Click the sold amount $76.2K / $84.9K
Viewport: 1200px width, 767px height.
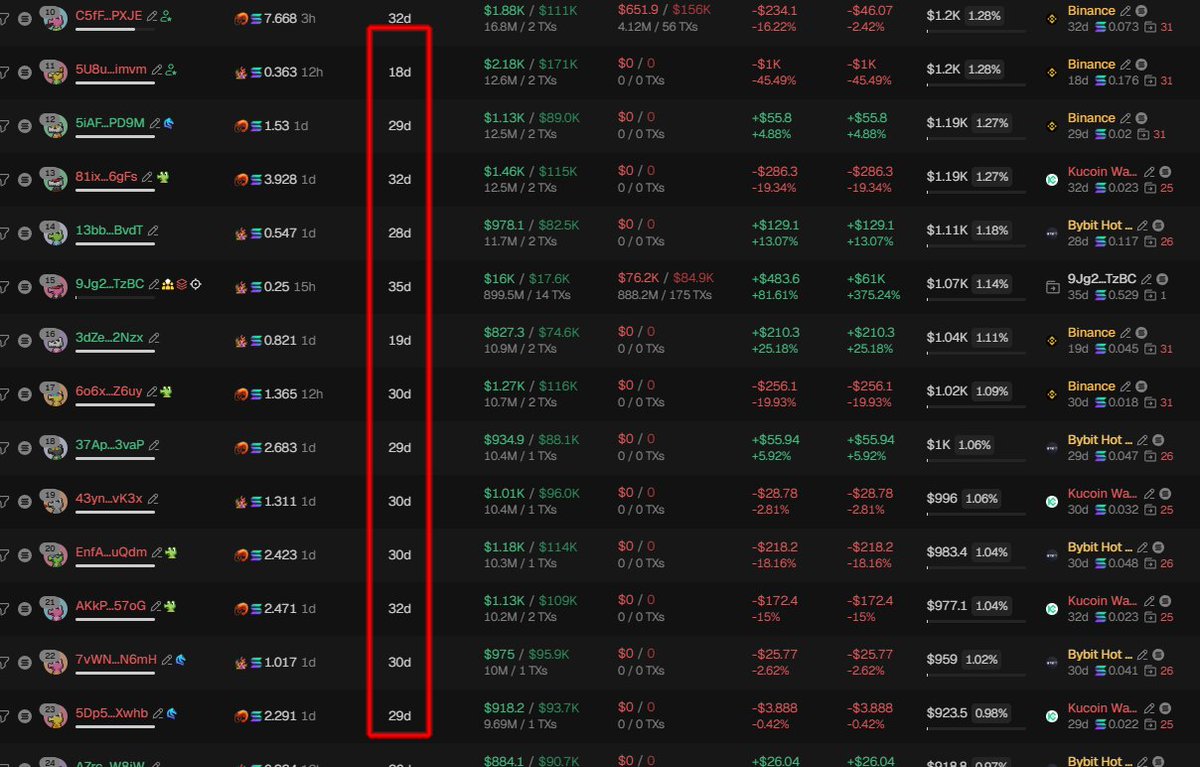(665, 278)
